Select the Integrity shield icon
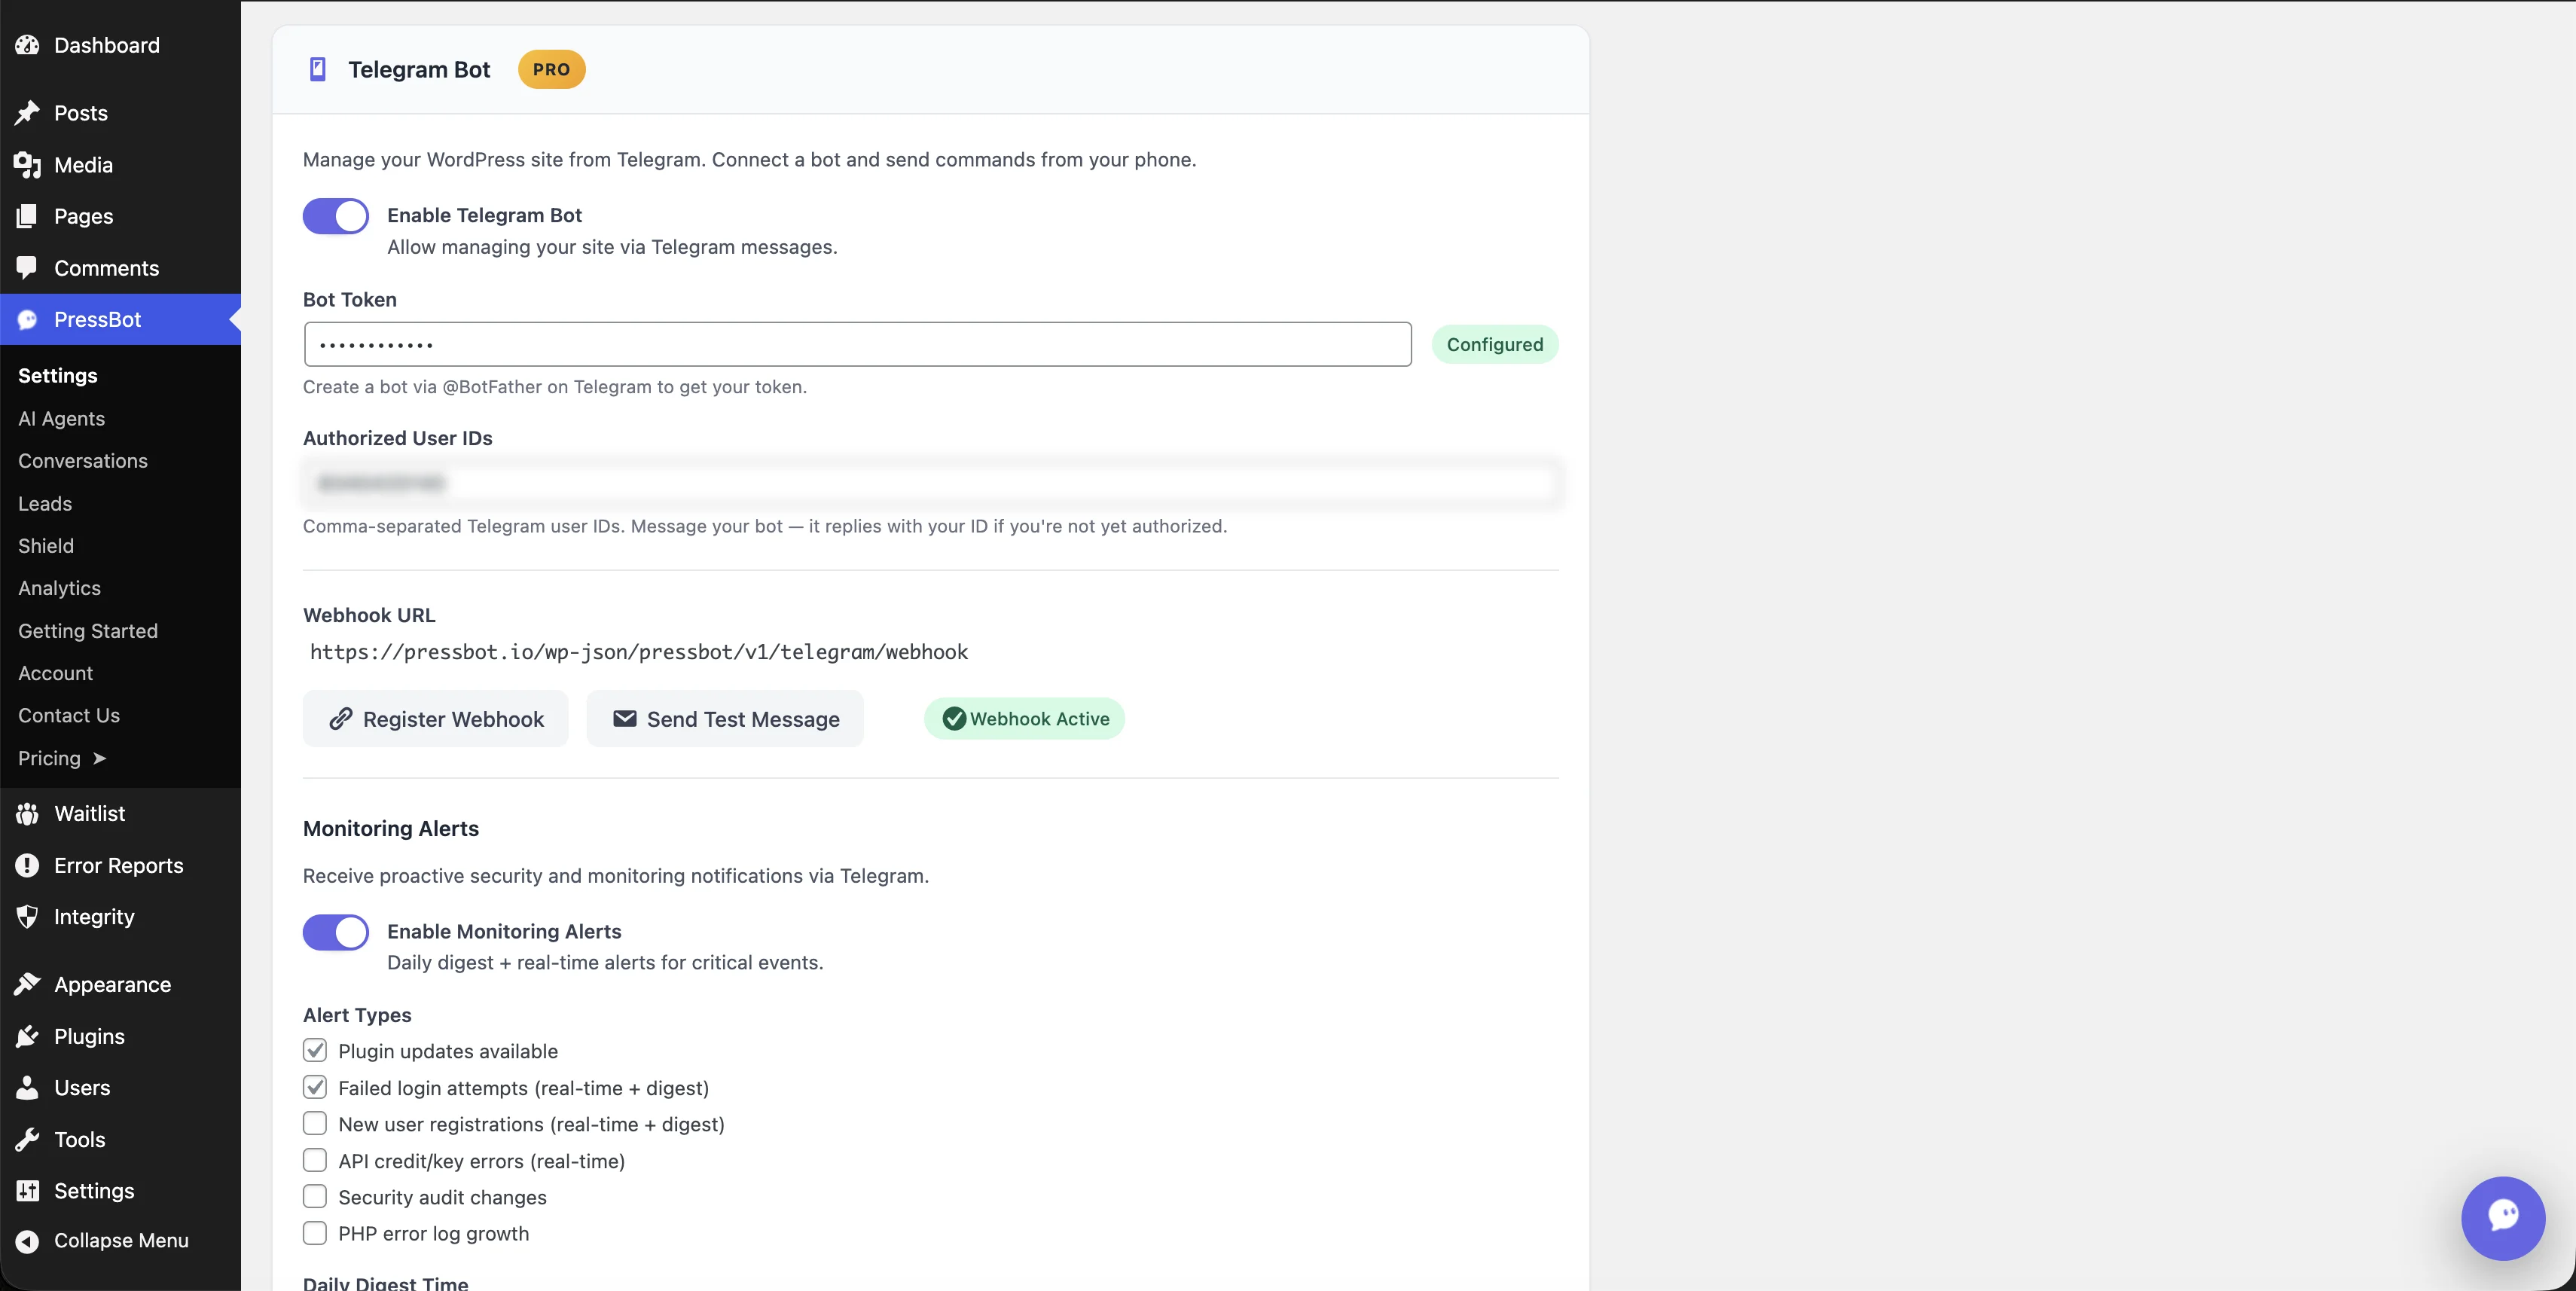This screenshot has width=2576, height=1291. (27, 917)
